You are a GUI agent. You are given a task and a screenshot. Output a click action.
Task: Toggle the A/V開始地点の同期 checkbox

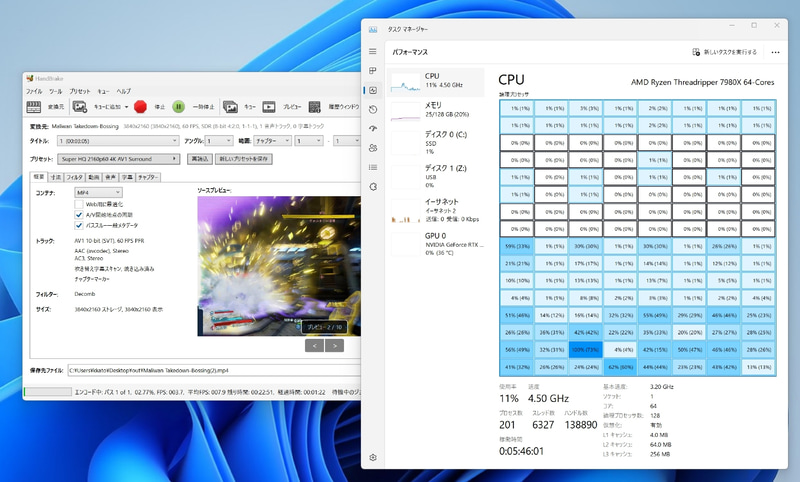tap(79, 215)
